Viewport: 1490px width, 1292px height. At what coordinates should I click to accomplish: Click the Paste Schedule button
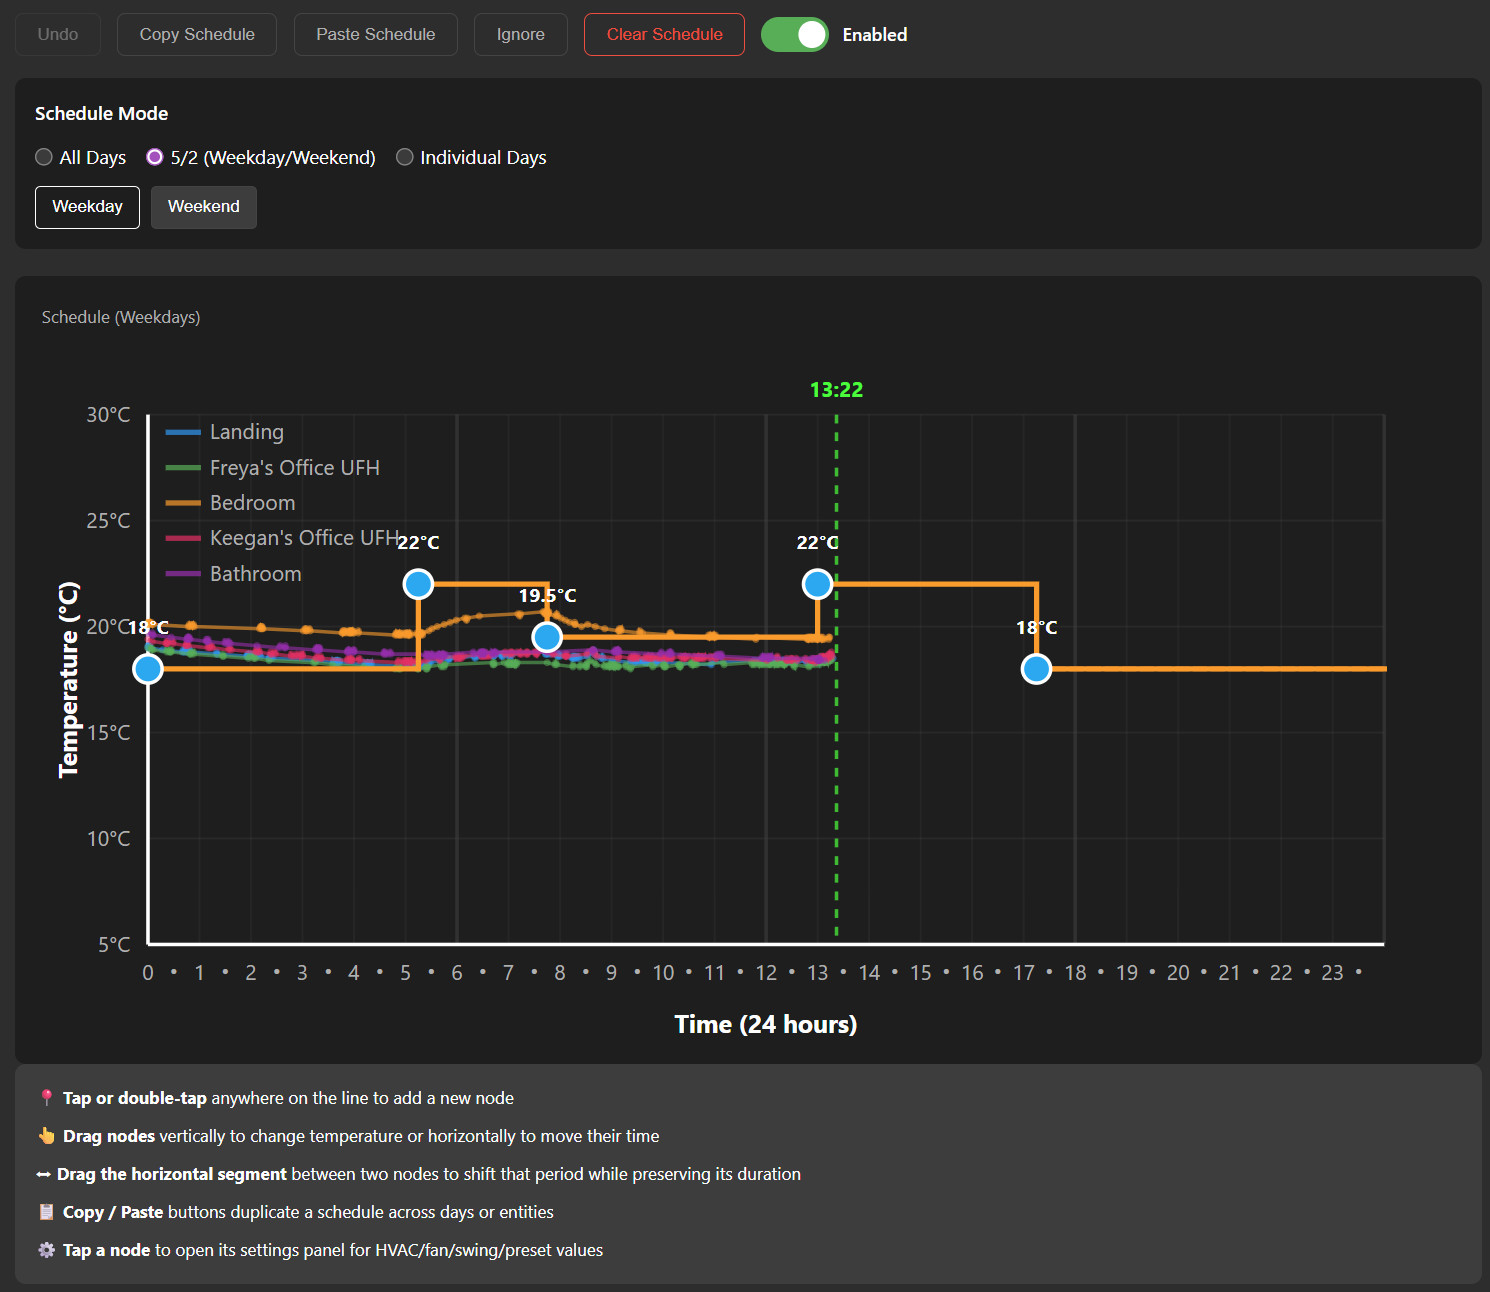(x=376, y=35)
